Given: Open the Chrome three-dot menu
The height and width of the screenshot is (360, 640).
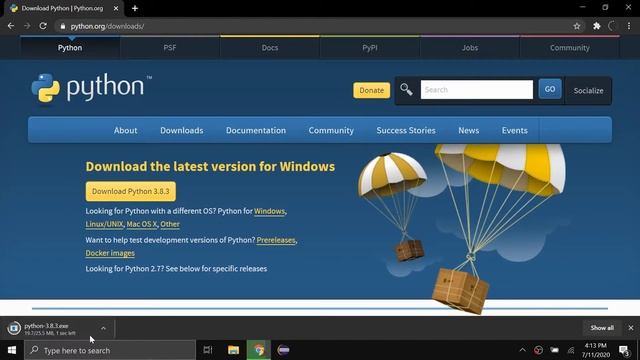Looking at the screenshot, I should coord(629,26).
